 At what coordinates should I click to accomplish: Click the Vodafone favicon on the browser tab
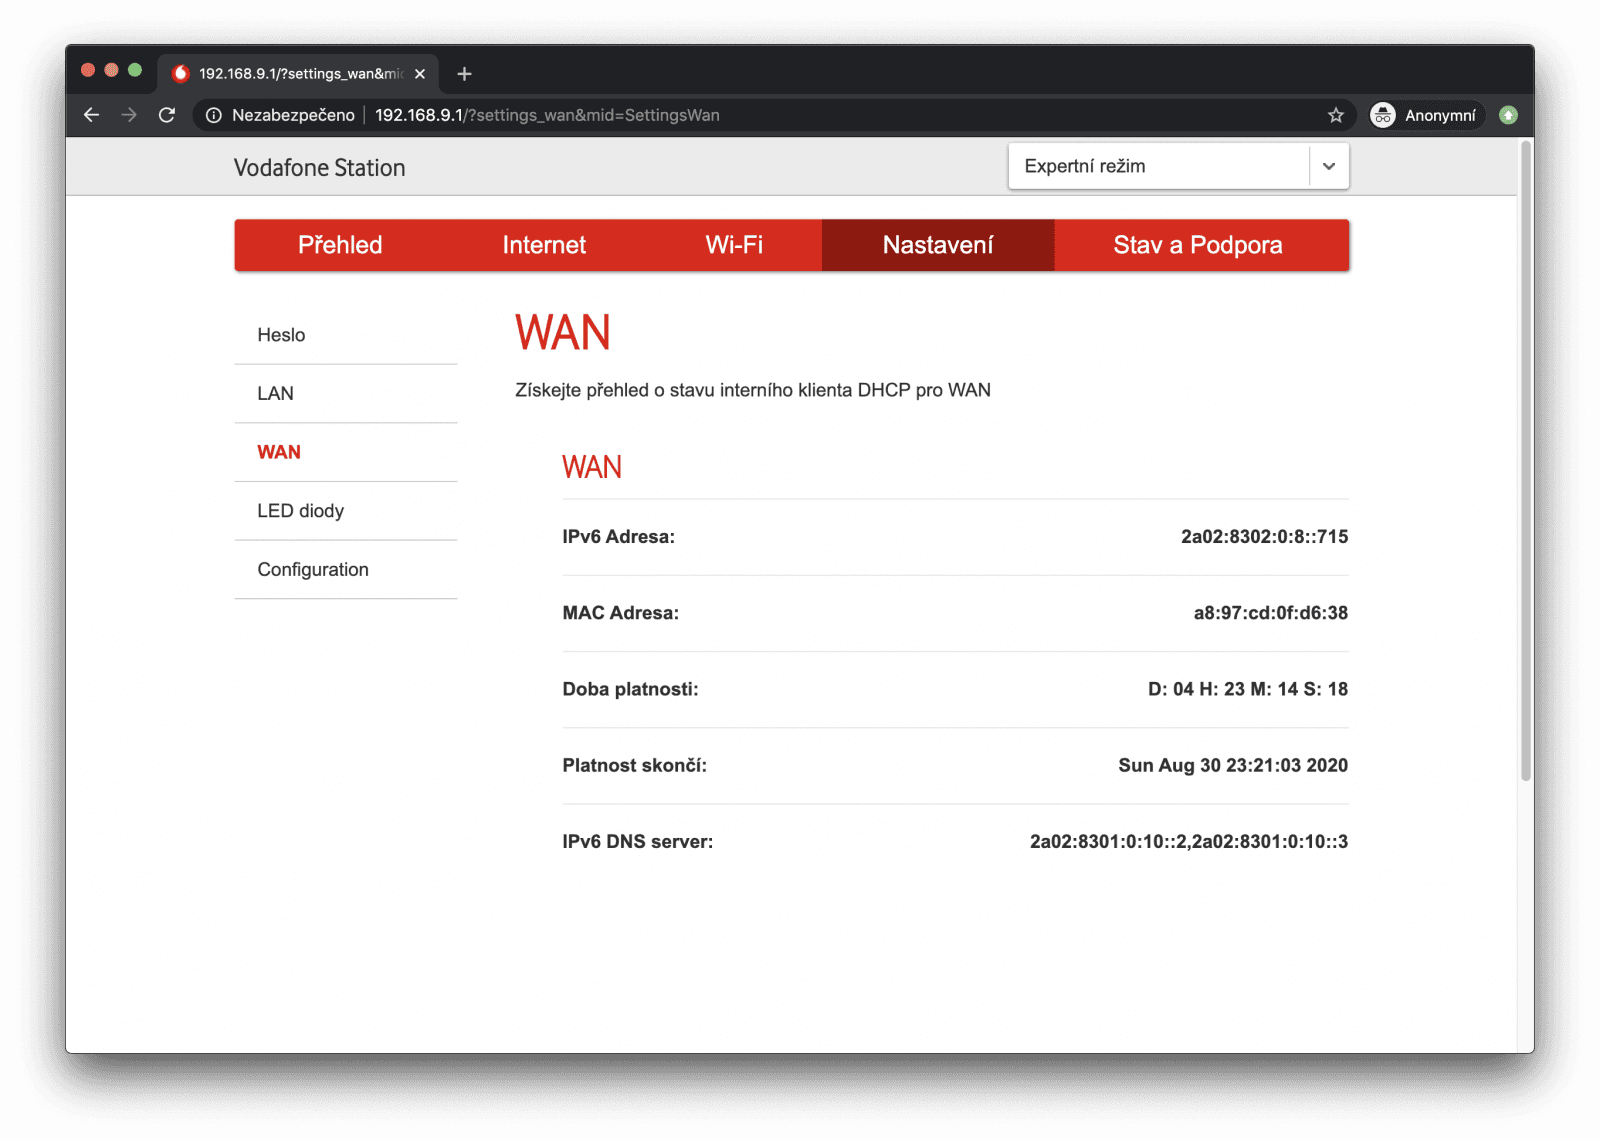tap(180, 73)
